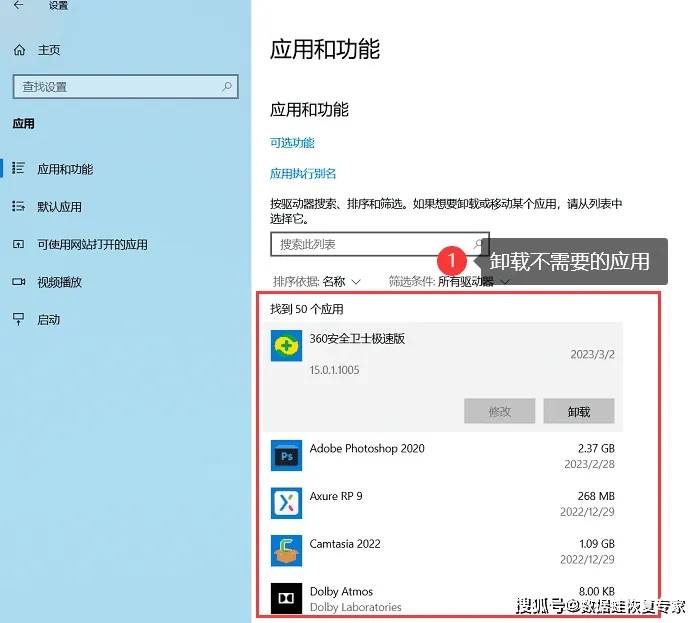Click the 可选功能 link

292,143
